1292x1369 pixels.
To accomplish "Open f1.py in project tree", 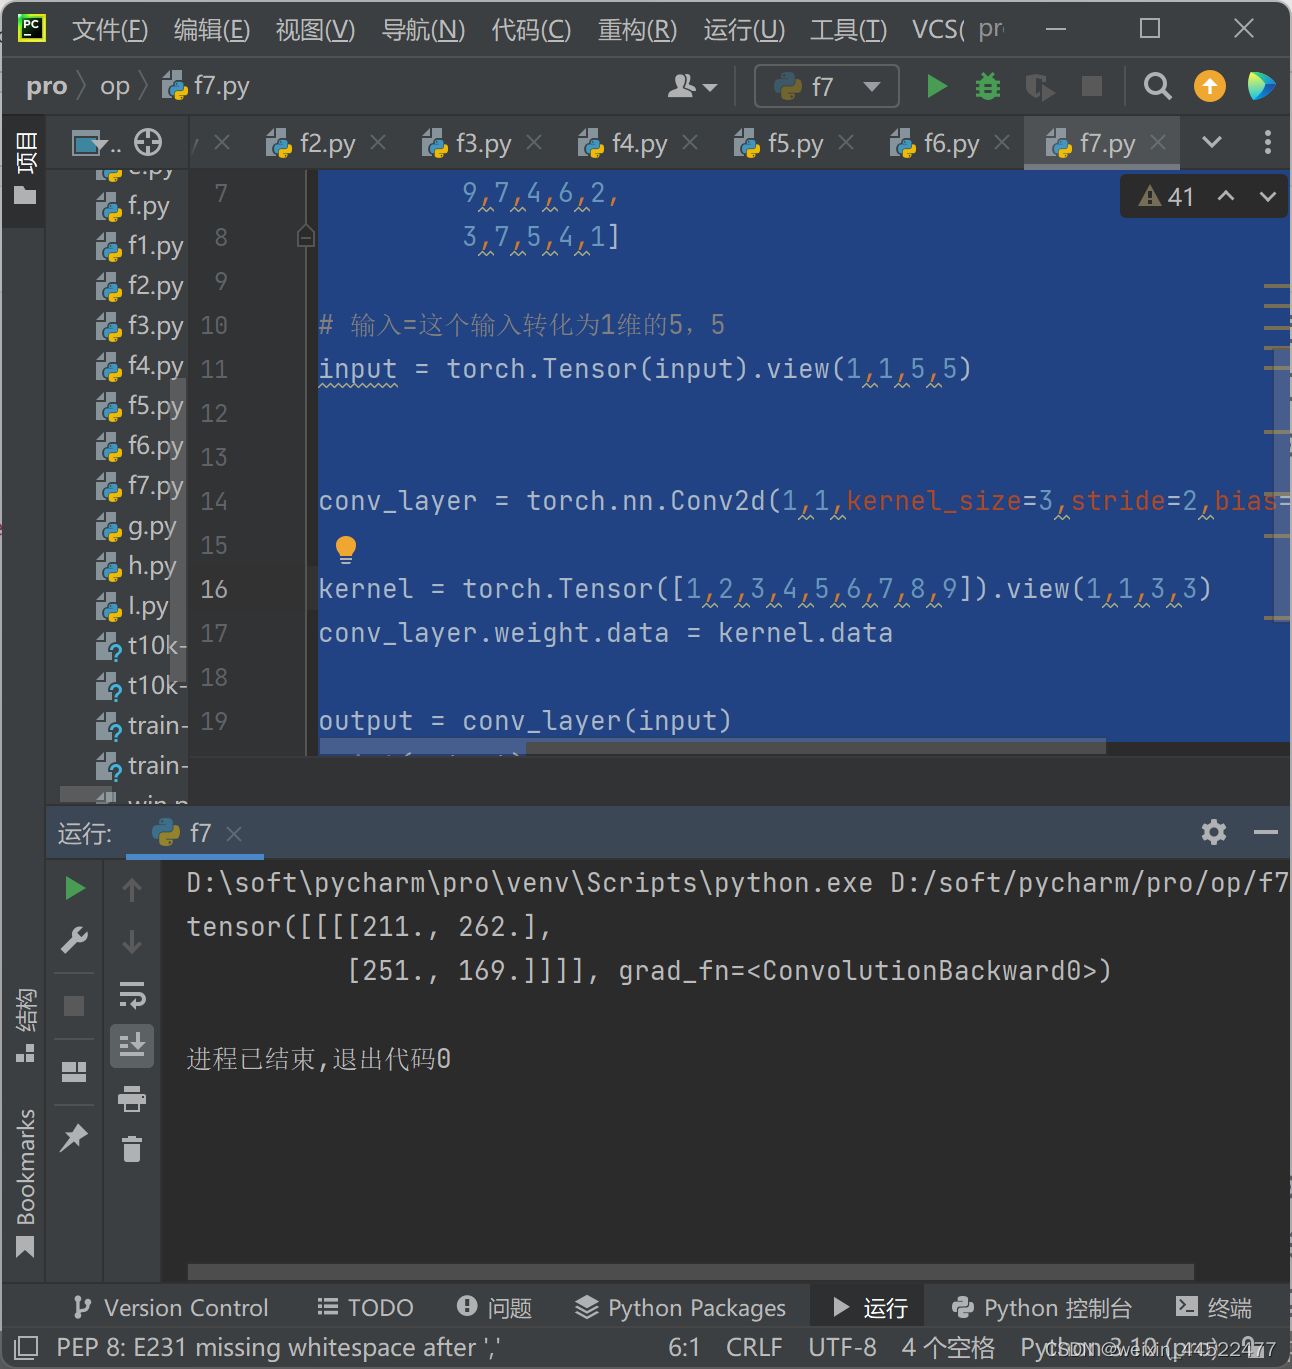I will click(x=140, y=246).
